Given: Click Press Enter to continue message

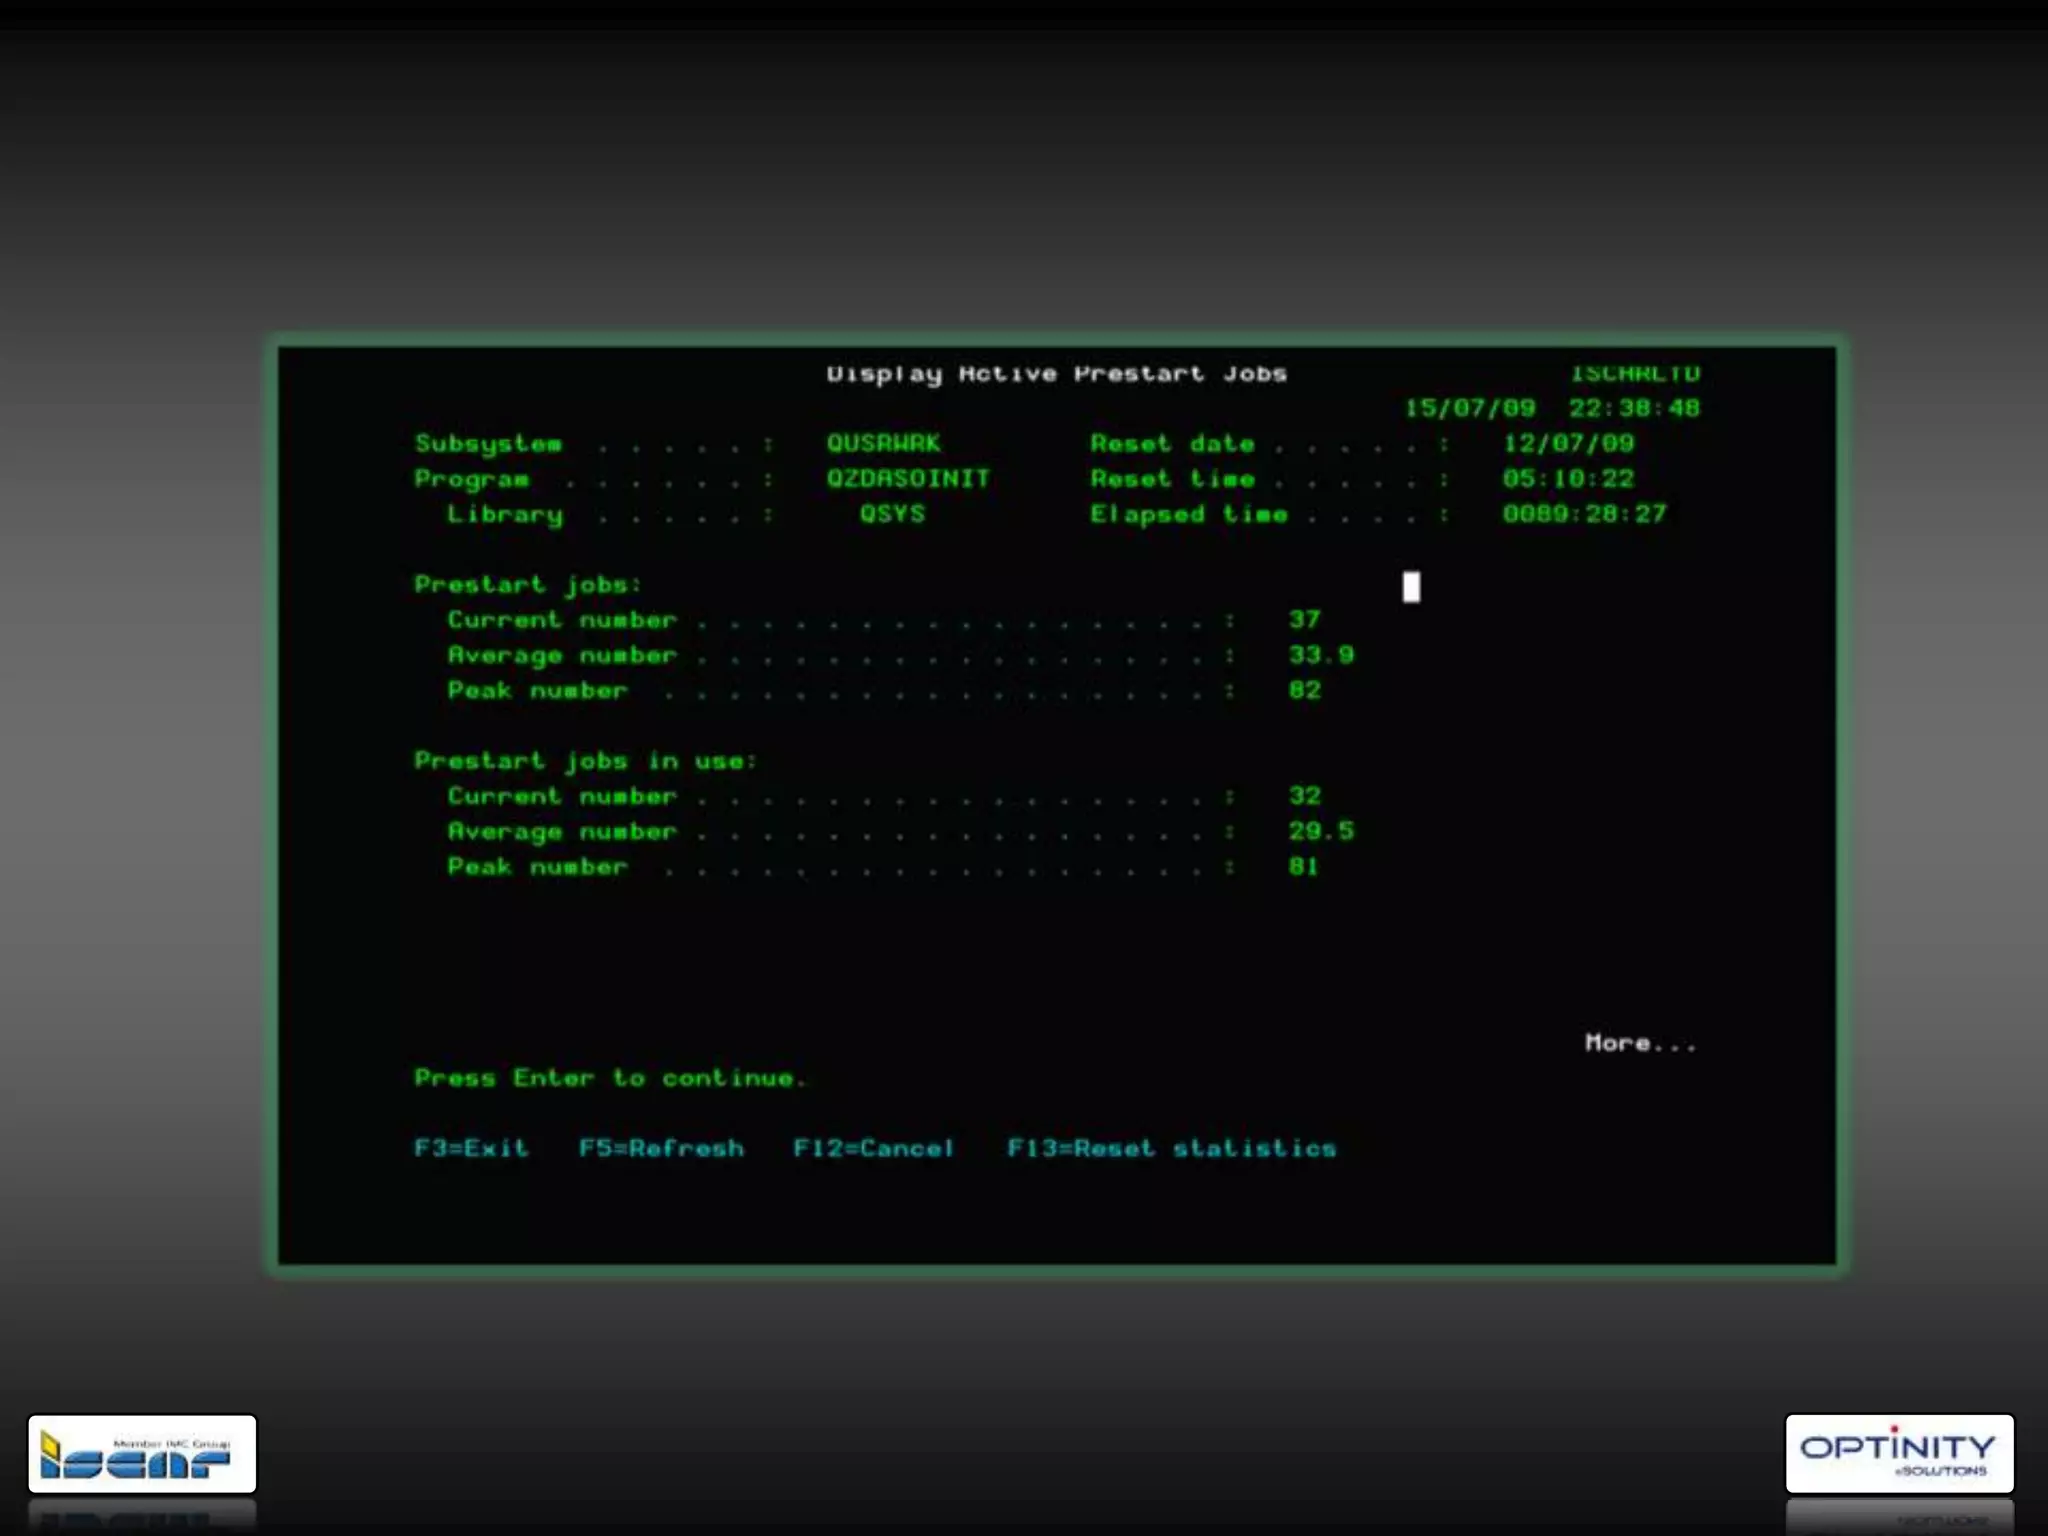Looking at the screenshot, I should 610,1078.
